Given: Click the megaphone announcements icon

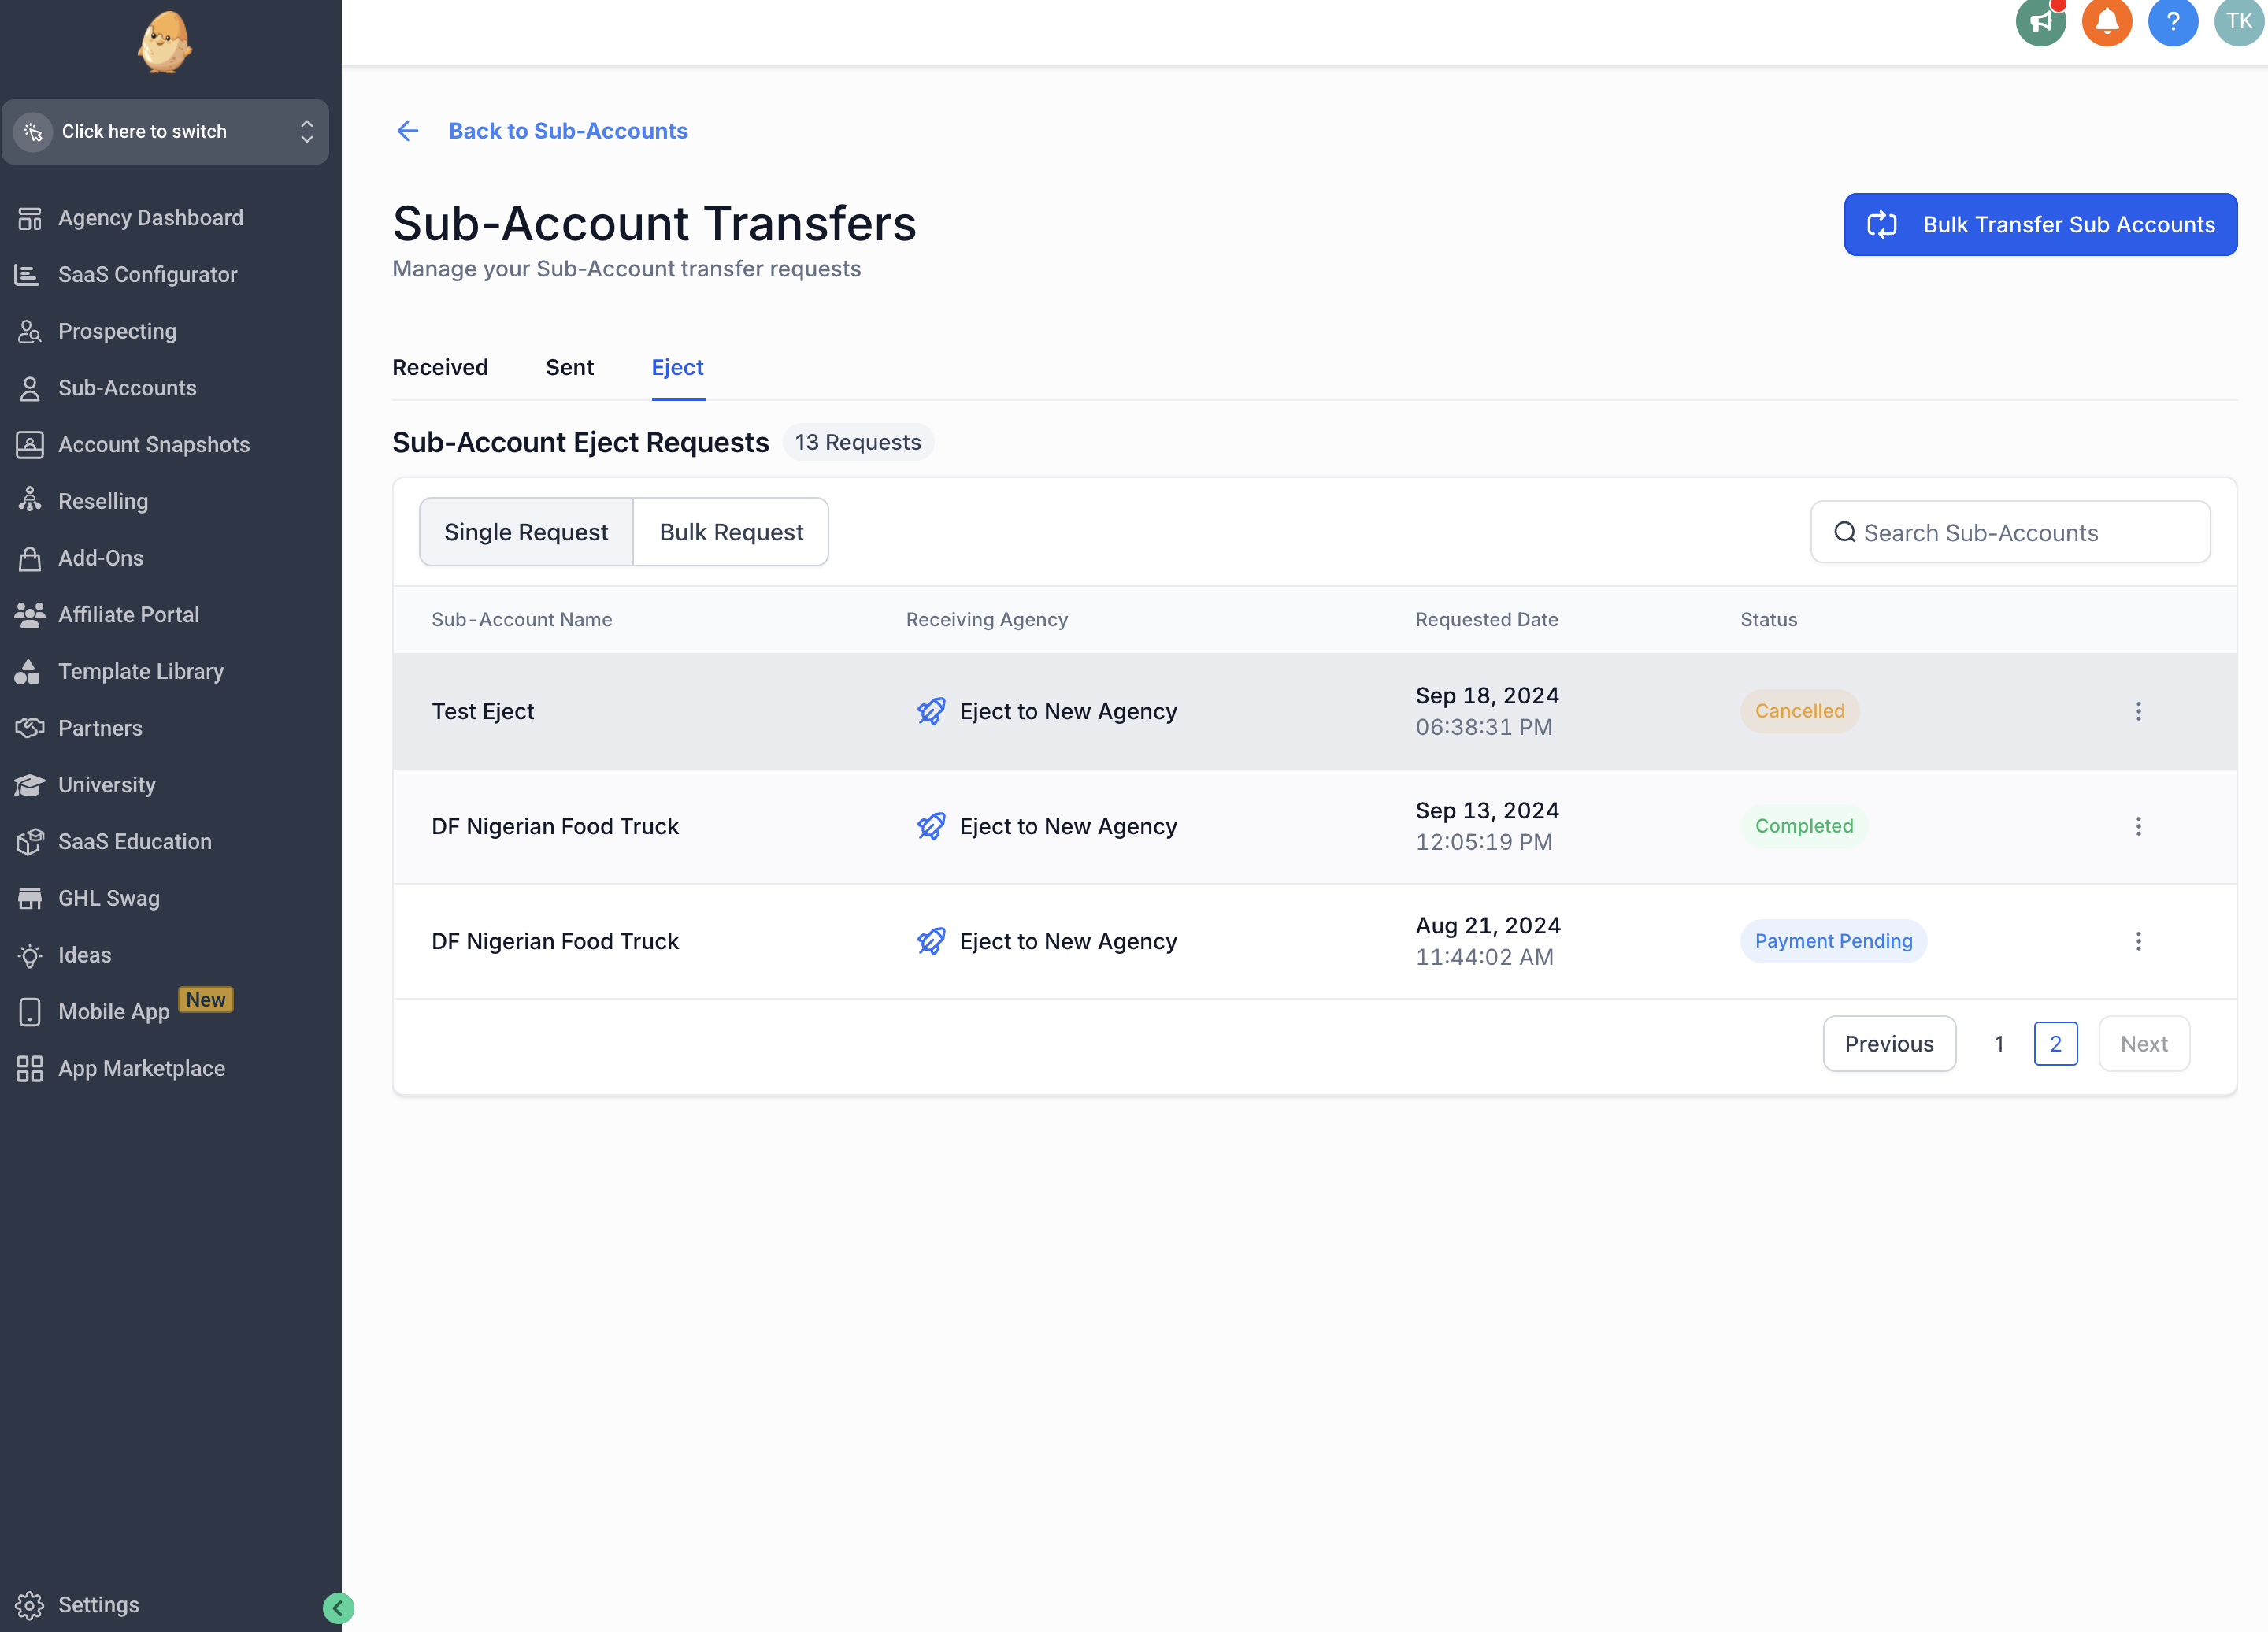Looking at the screenshot, I should click(2040, 22).
